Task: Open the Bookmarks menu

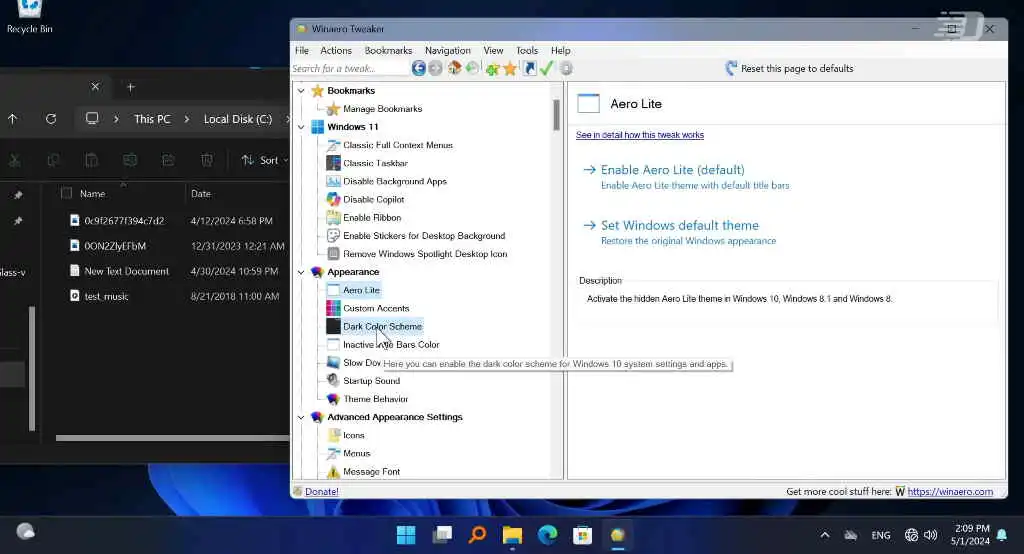Action: pyautogui.click(x=389, y=50)
